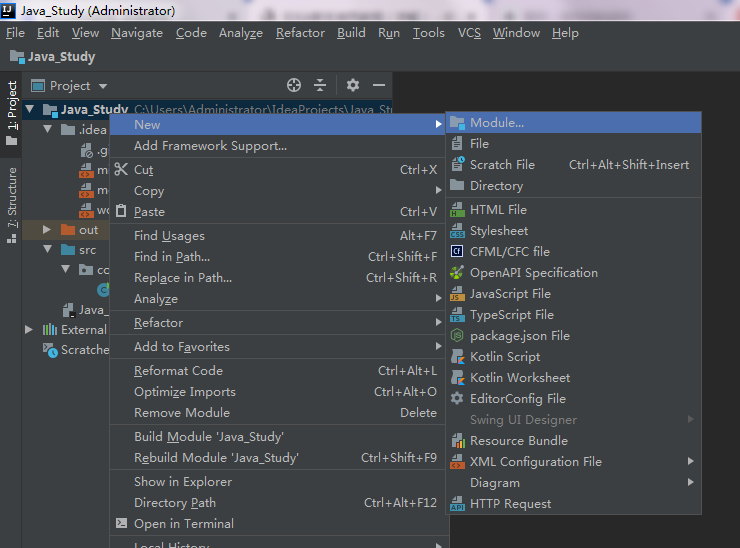
Task: Click the Paste clipboard icon
Action: [121, 211]
